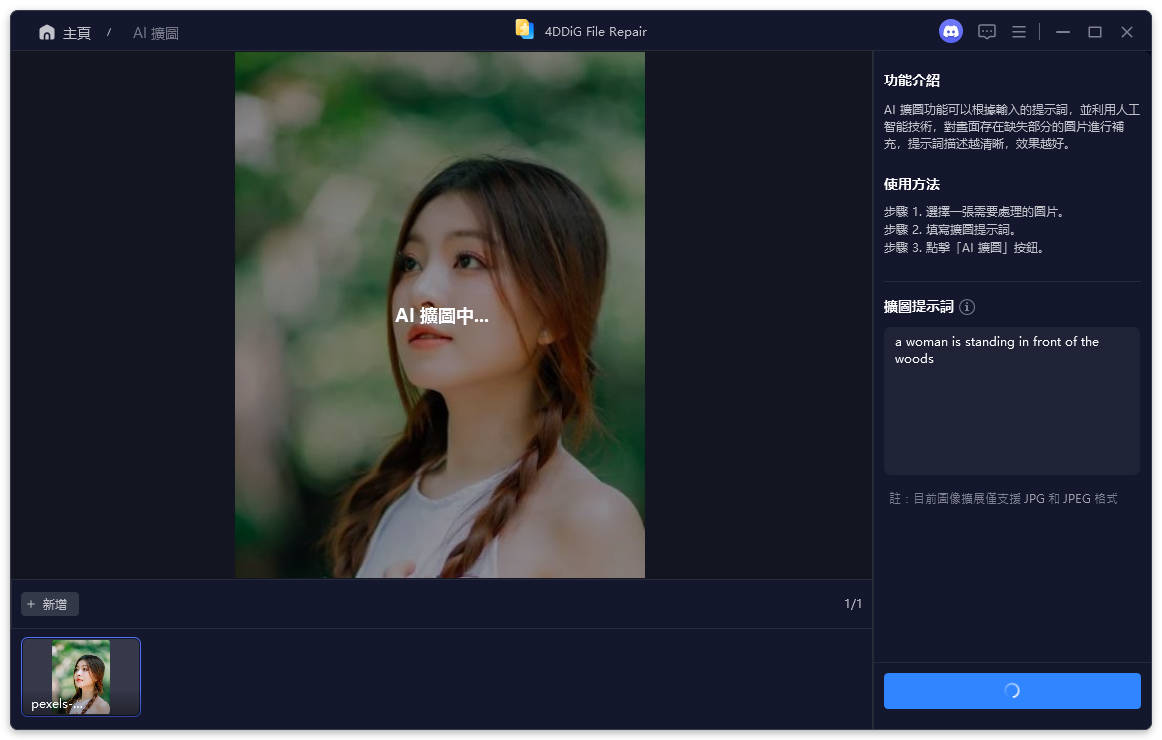Select the 主頁 breadcrumb item
Screen dimensions: 1162x740
(x=76, y=31)
